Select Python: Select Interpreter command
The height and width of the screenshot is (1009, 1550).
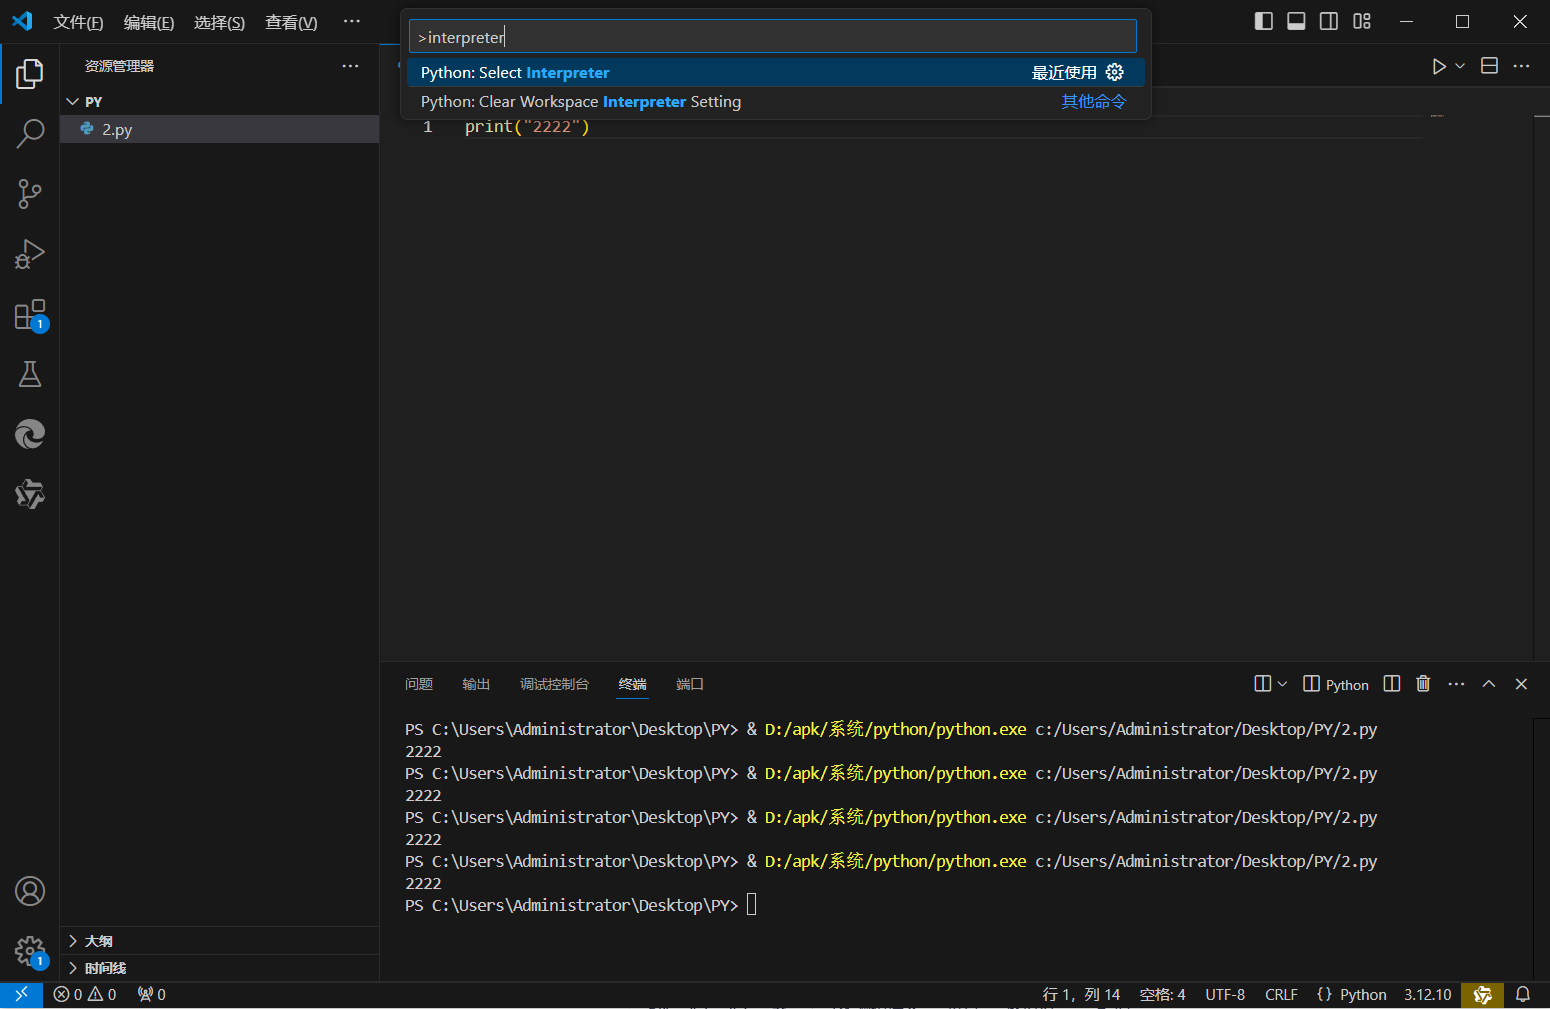pyautogui.click(x=775, y=72)
